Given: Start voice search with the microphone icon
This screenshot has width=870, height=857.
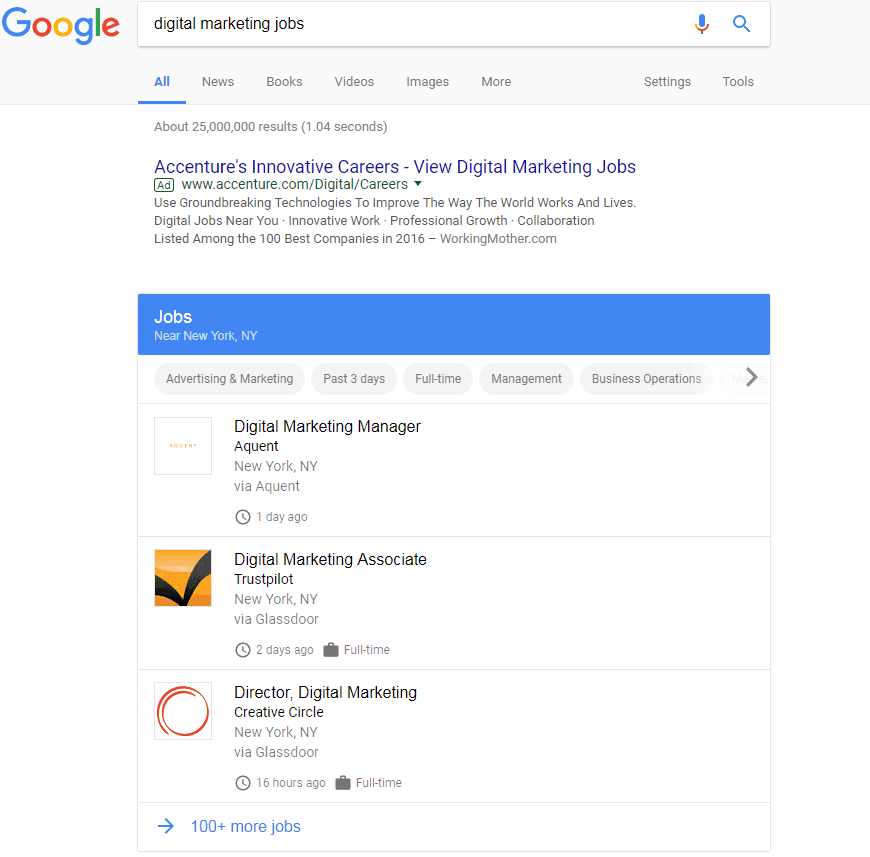Looking at the screenshot, I should click(x=701, y=24).
